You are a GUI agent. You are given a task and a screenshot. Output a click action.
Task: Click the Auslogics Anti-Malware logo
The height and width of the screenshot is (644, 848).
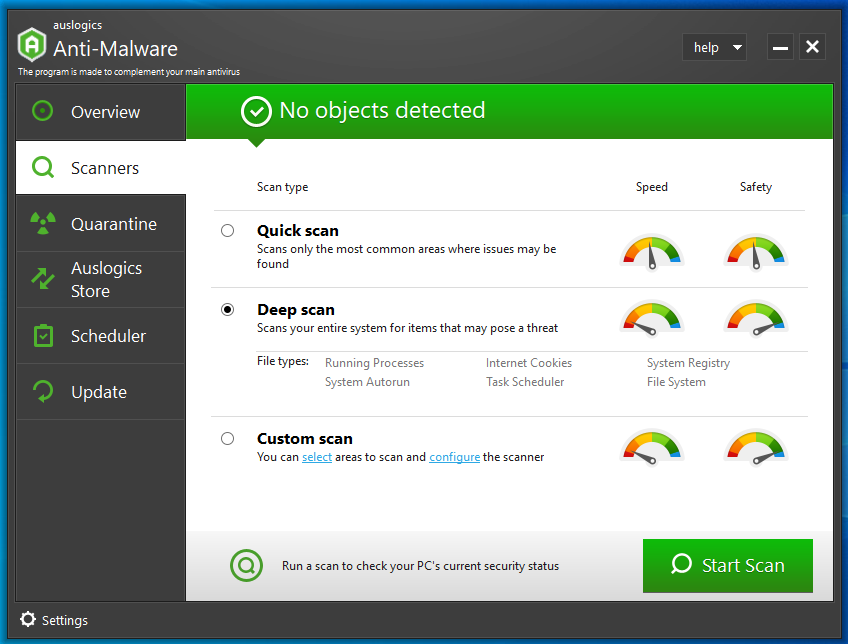(31, 44)
